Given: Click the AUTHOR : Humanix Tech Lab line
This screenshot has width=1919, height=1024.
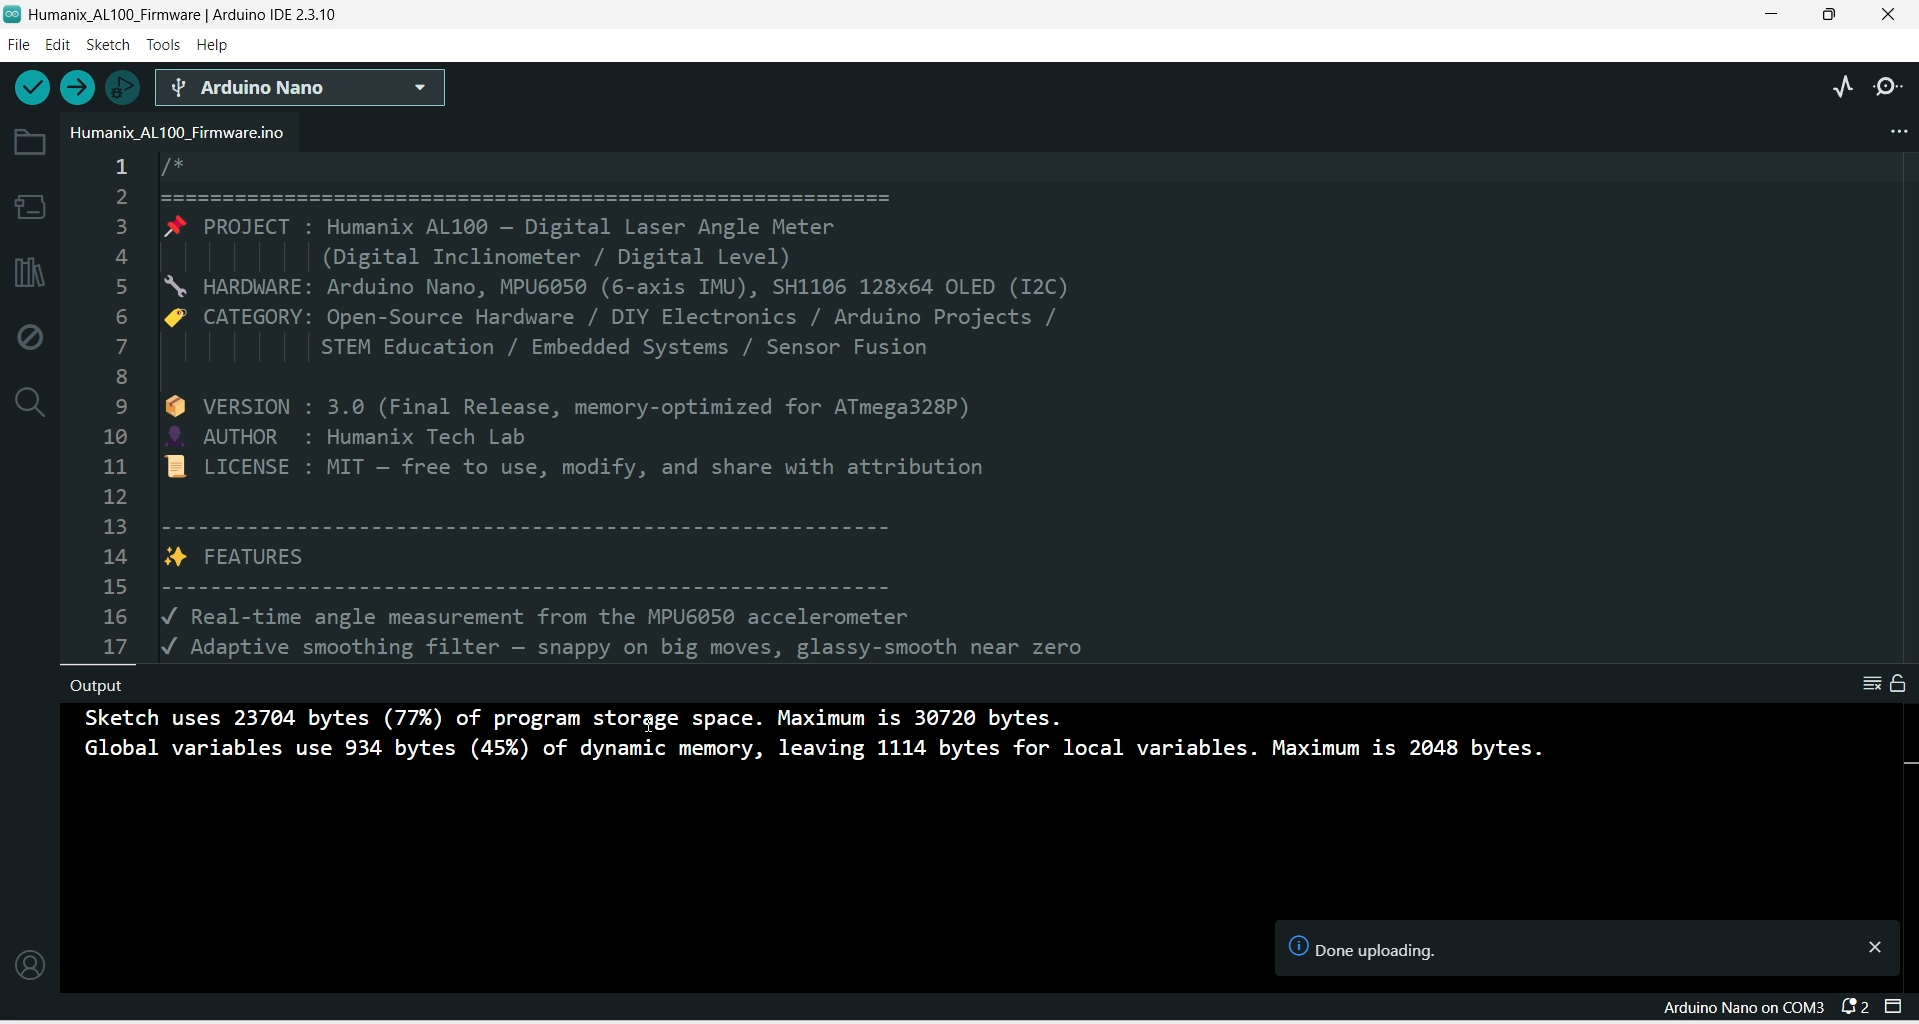Looking at the screenshot, I should click(345, 438).
